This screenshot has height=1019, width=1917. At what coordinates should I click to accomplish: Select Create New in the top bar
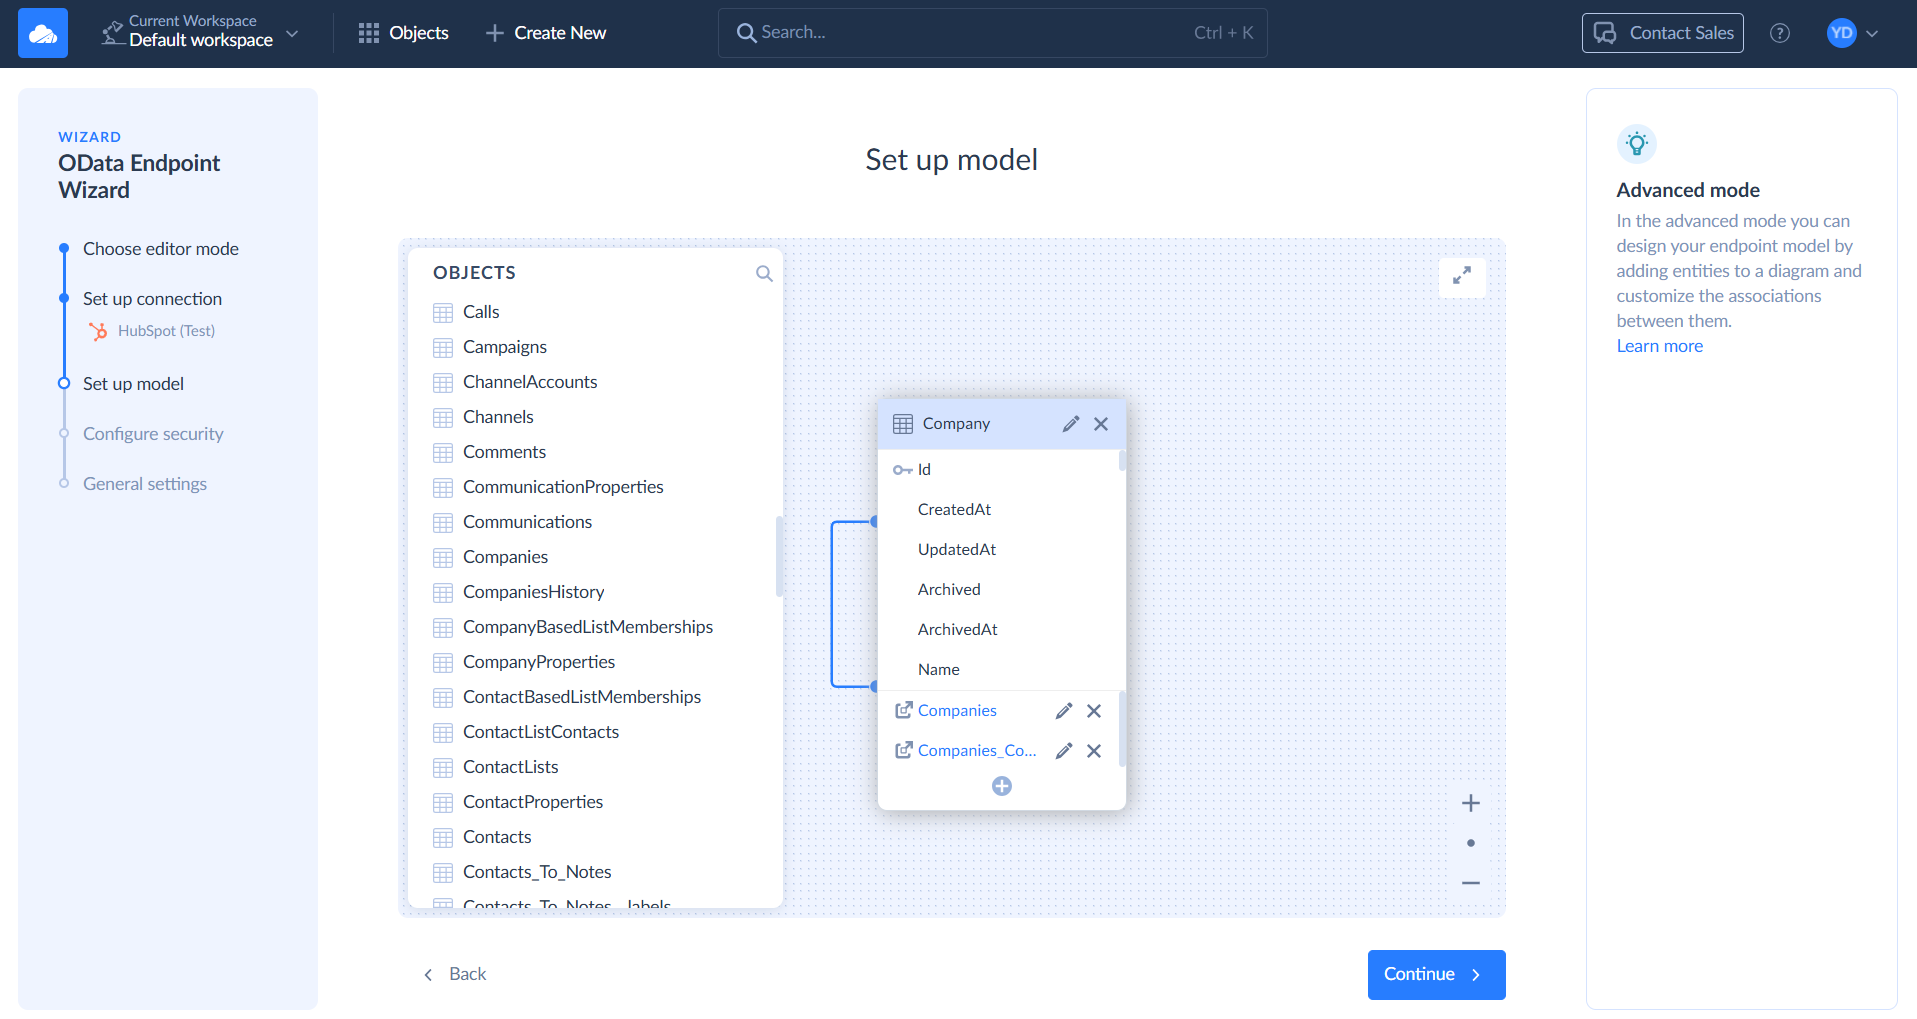pyautogui.click(x=545, y=32)
